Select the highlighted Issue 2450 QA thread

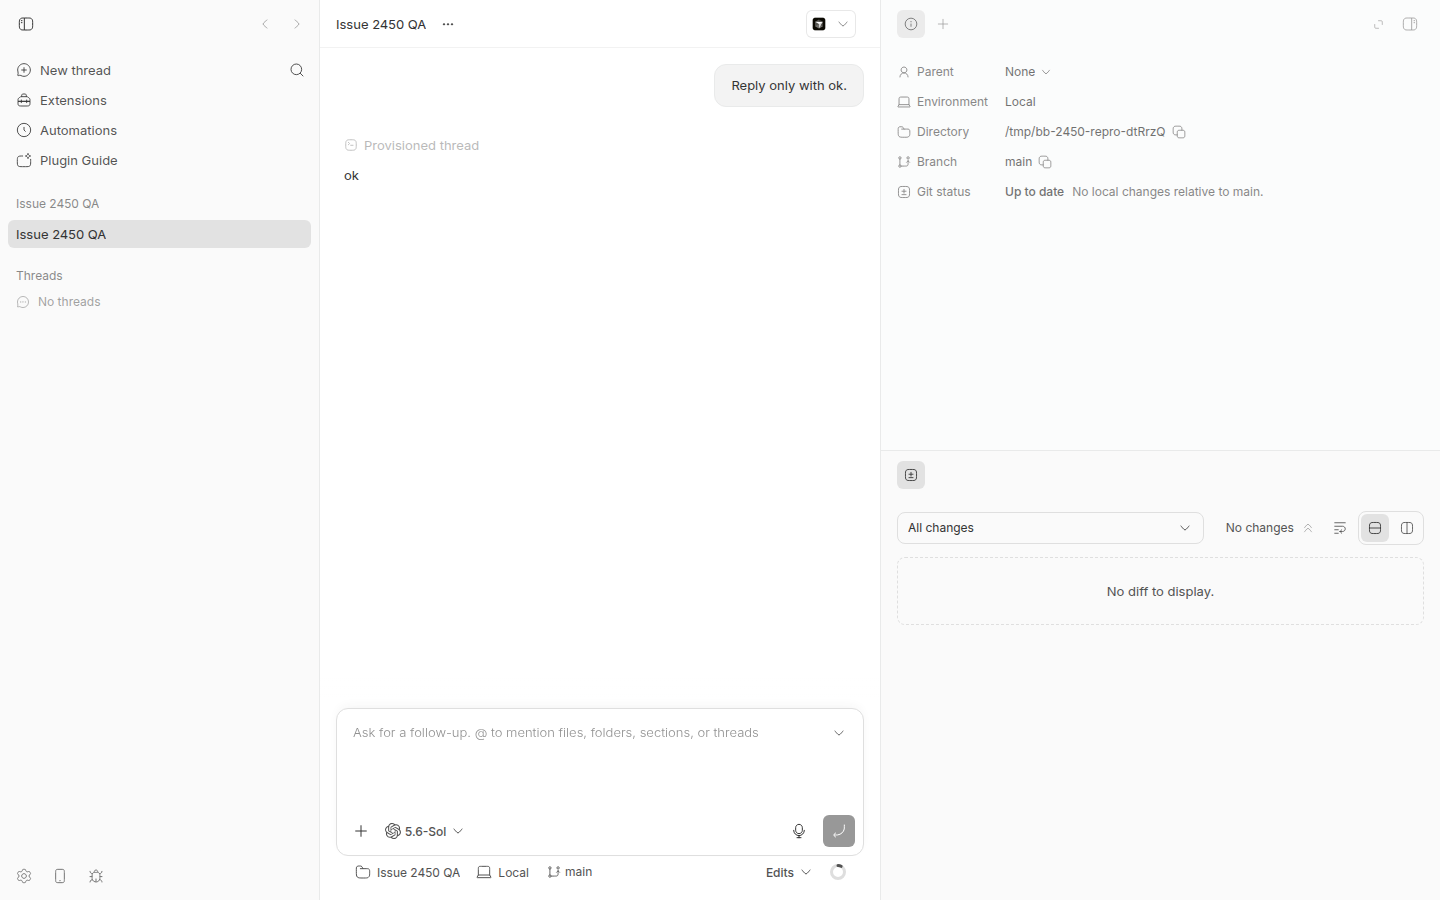point(159,234)
